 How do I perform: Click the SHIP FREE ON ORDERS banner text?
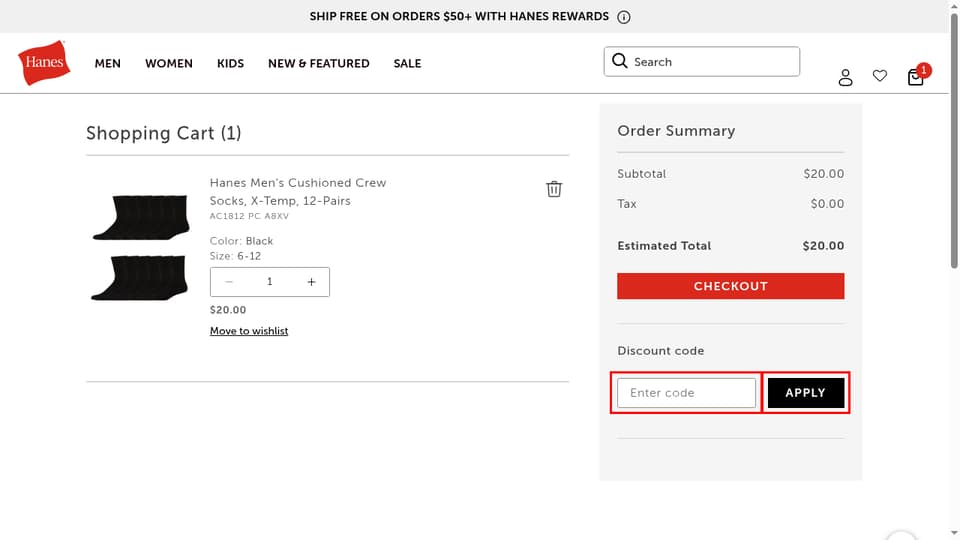click(459, 17)
